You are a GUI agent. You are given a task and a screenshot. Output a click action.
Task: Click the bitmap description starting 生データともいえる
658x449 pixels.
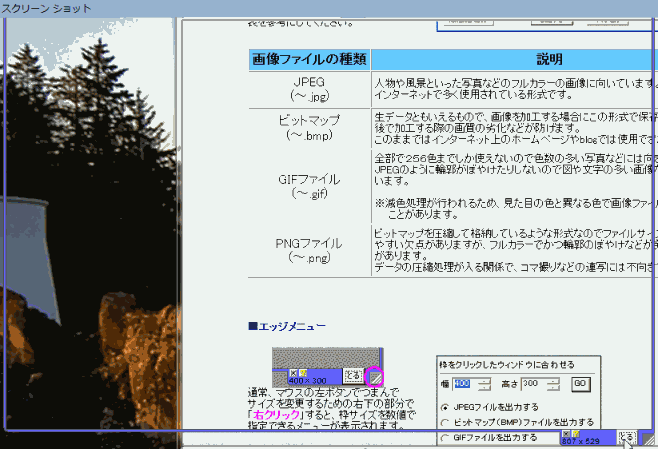point(515,128)
